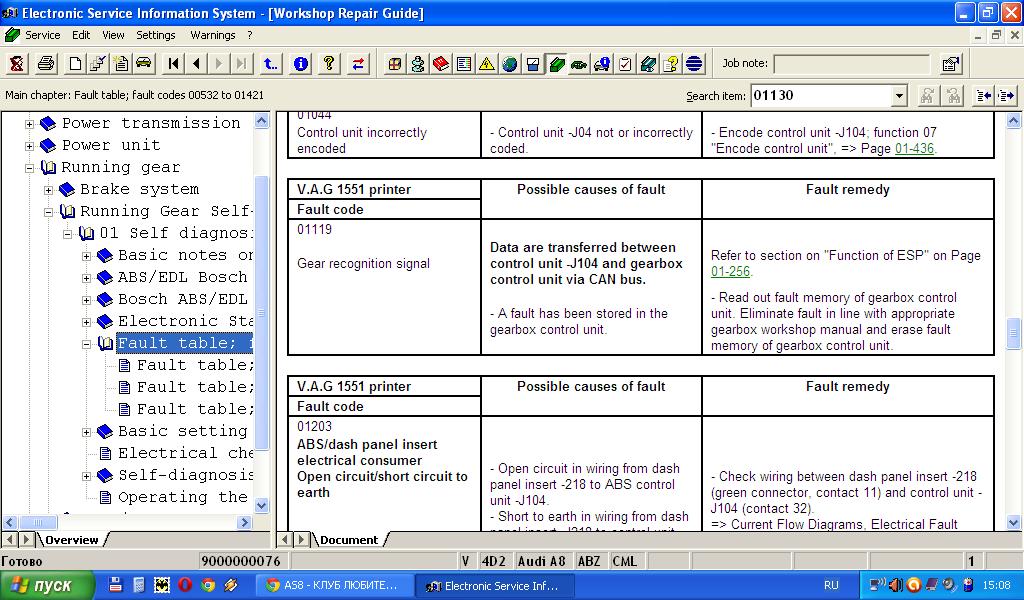The height and width of the screenshot is (600, 1024).
Task: Click the yellow warning triangle icon
Action: pos(486,64)
